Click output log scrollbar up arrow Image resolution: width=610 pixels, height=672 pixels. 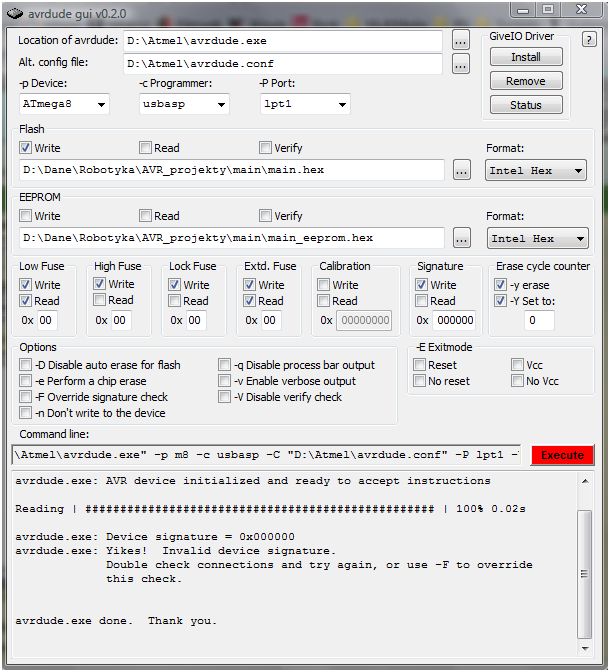pos(585,481)
